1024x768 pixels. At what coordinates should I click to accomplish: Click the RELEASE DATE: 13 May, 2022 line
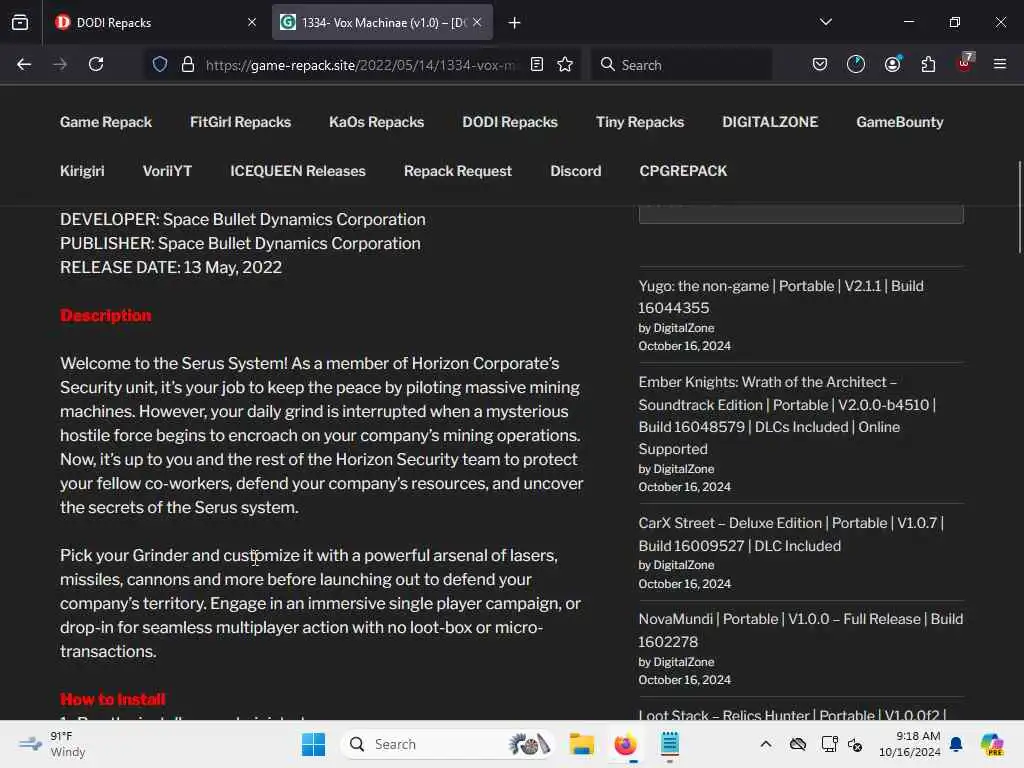(171, 268)
